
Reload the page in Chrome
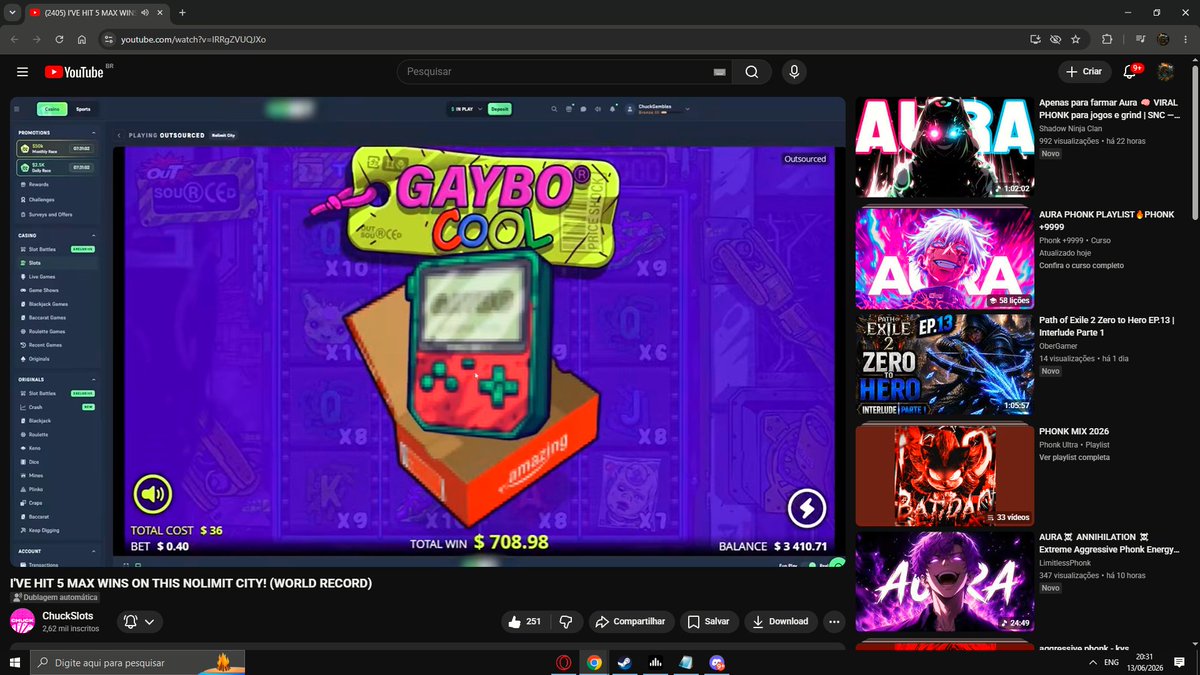59,40
